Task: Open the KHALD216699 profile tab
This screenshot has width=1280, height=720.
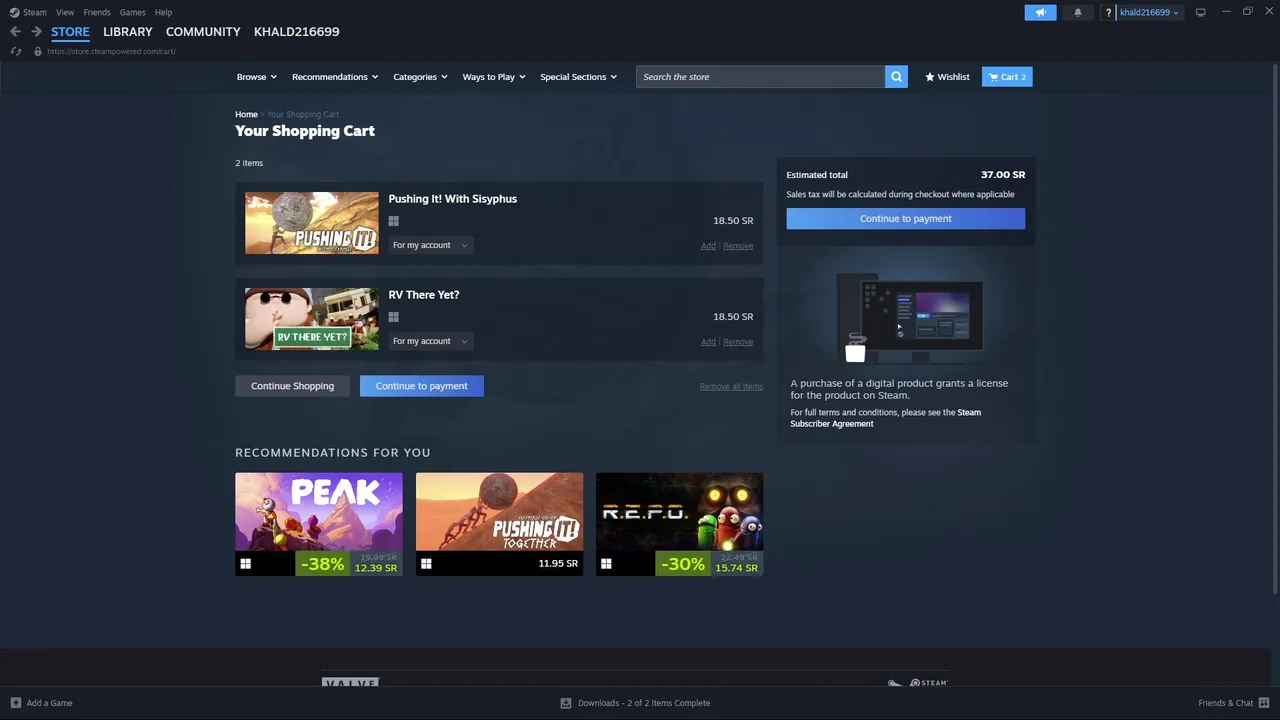Action: 296,32
